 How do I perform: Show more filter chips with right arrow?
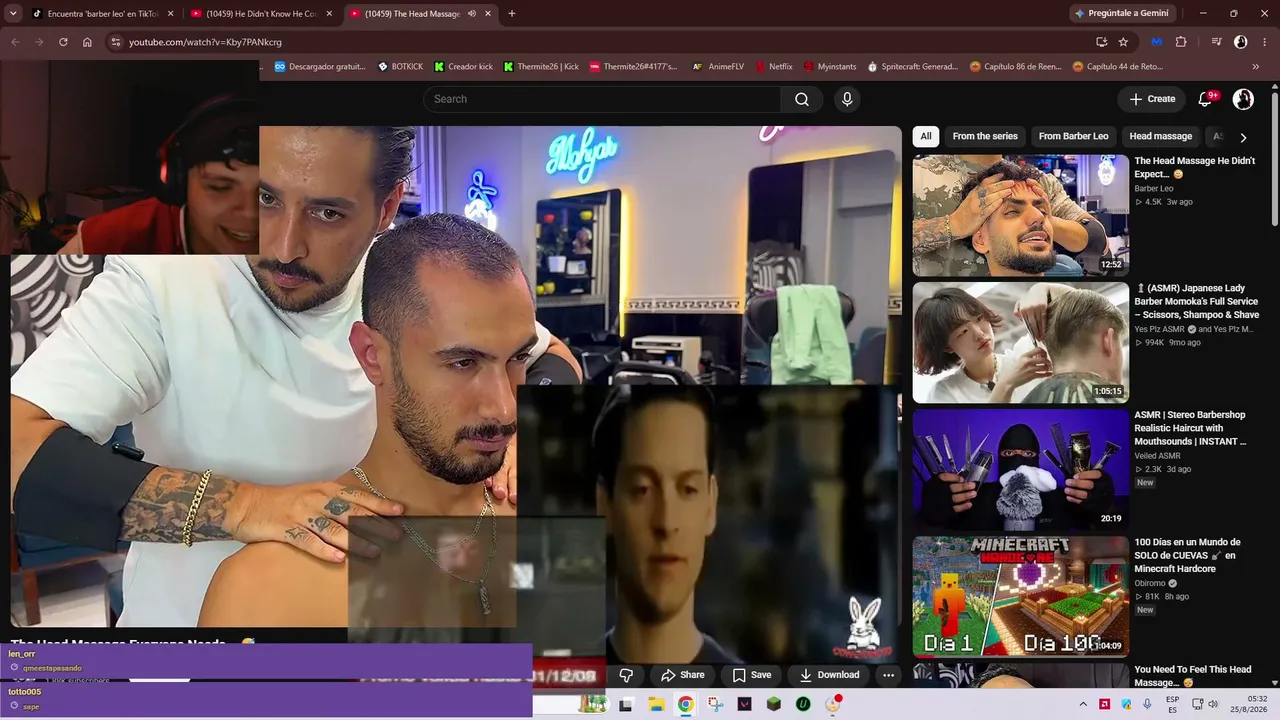point(1243,137)
